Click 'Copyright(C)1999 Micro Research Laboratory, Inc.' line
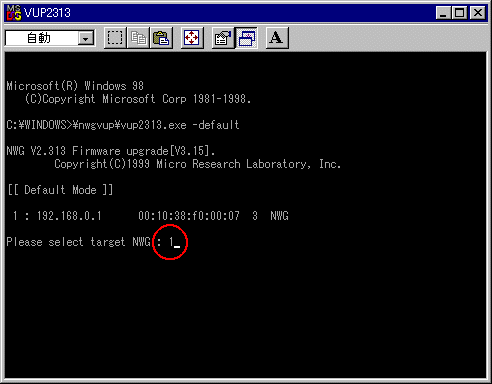This screenshot has height=384, width=492. 198,164
